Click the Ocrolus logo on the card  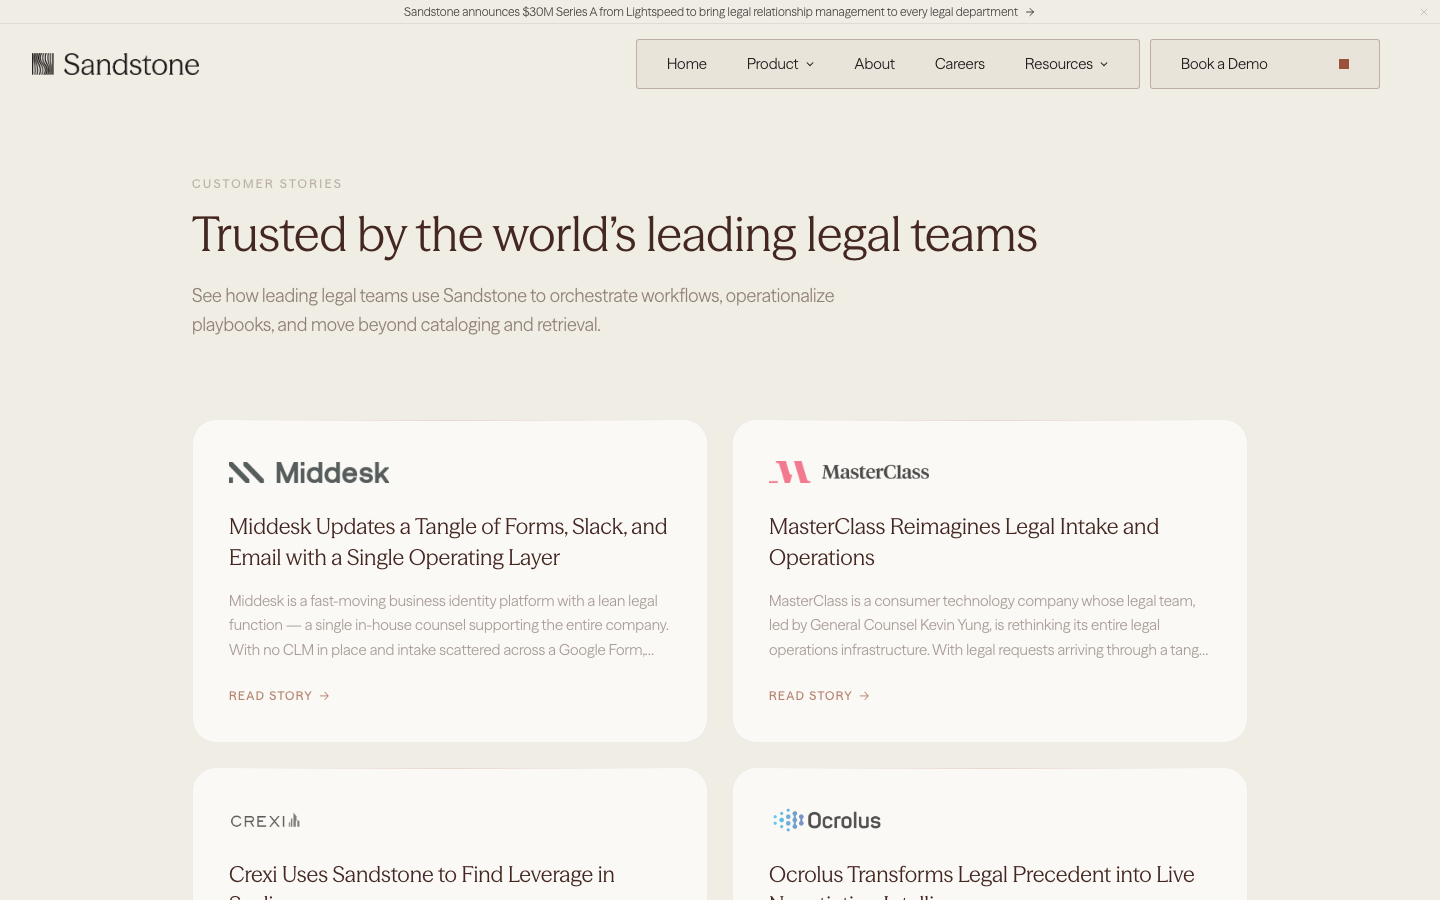(x=827, y=820)
